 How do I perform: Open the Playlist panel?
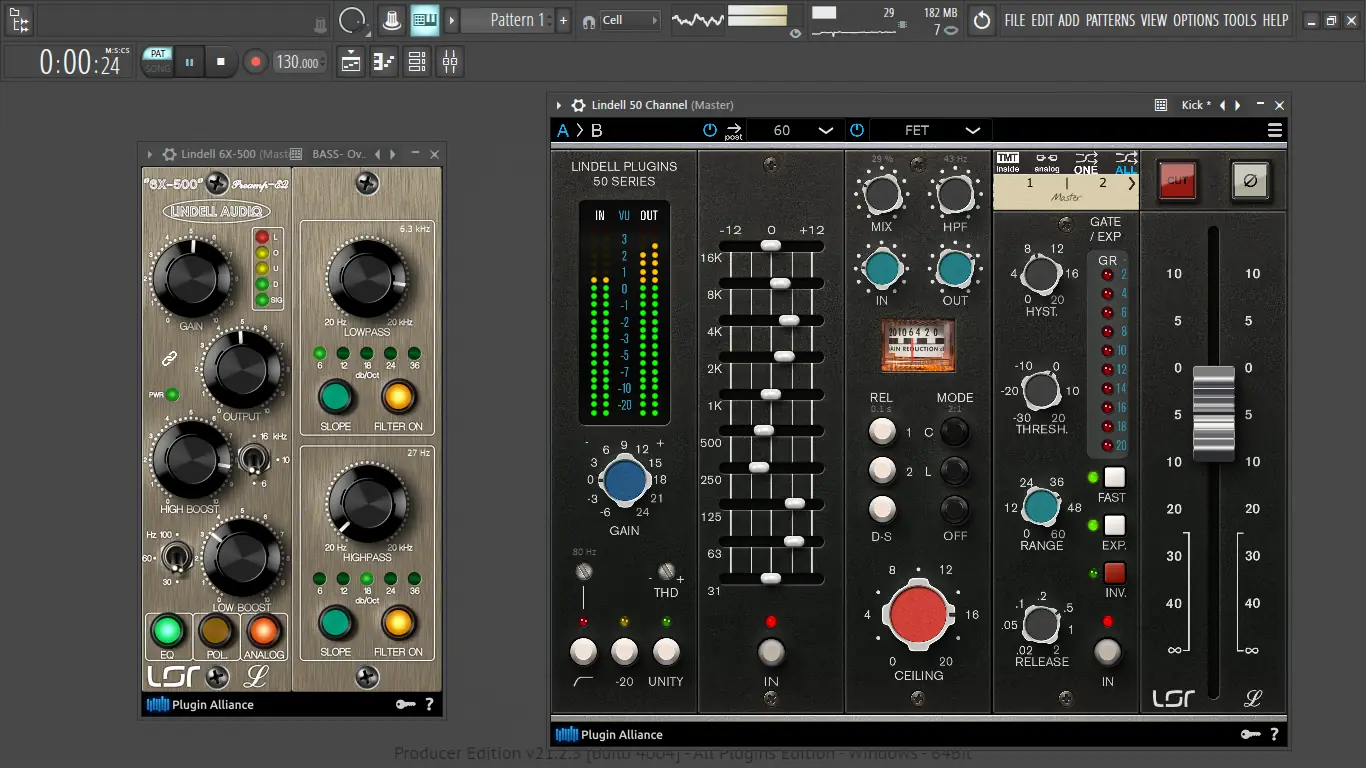coord(349,62)
